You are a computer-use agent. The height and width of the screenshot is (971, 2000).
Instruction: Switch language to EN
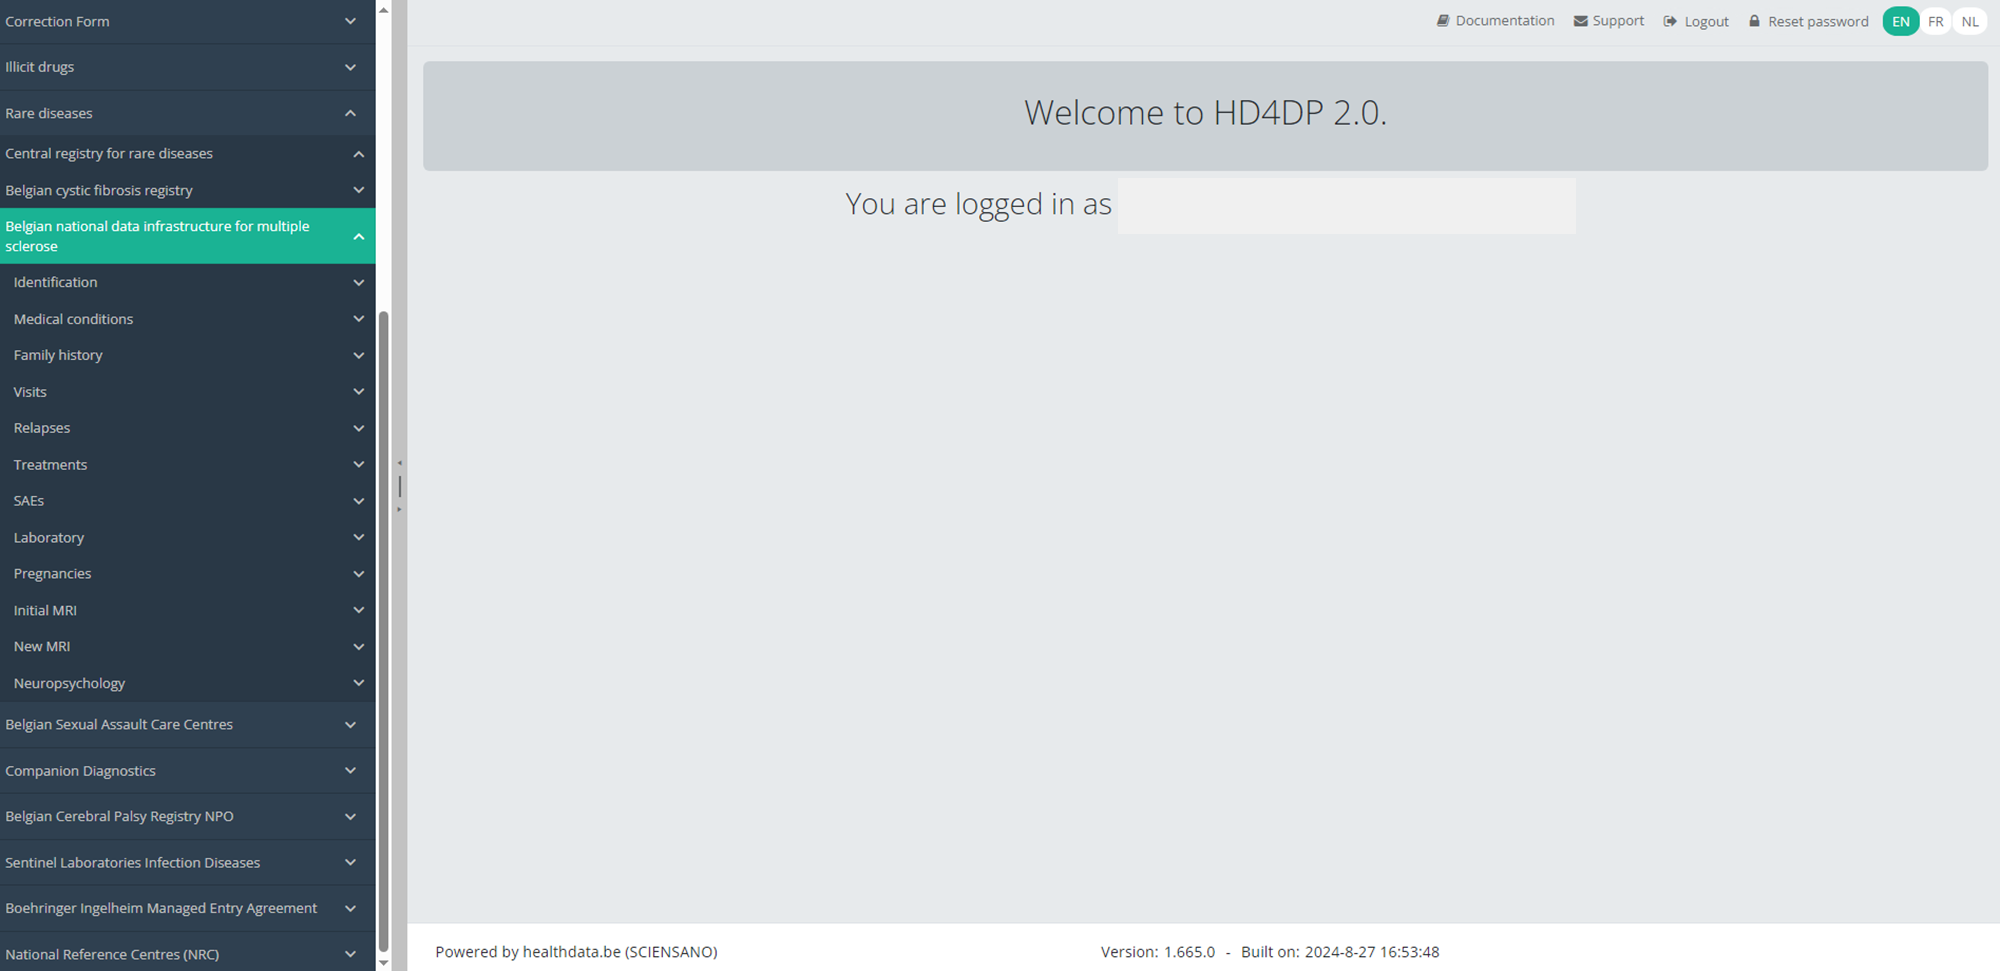tap(1900, 21)
